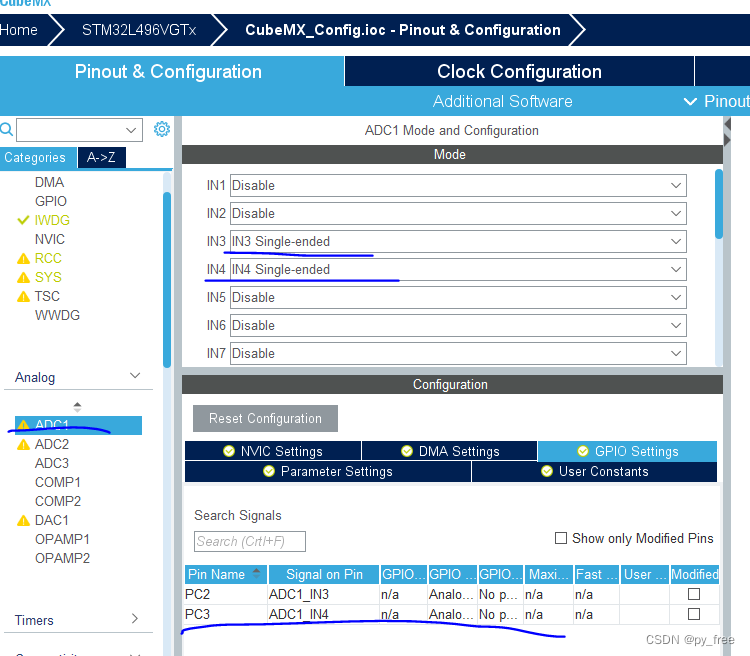Open the IN1 mode dropdown
Viewport: 750px width, 656px height.
[x=458, y=186]
